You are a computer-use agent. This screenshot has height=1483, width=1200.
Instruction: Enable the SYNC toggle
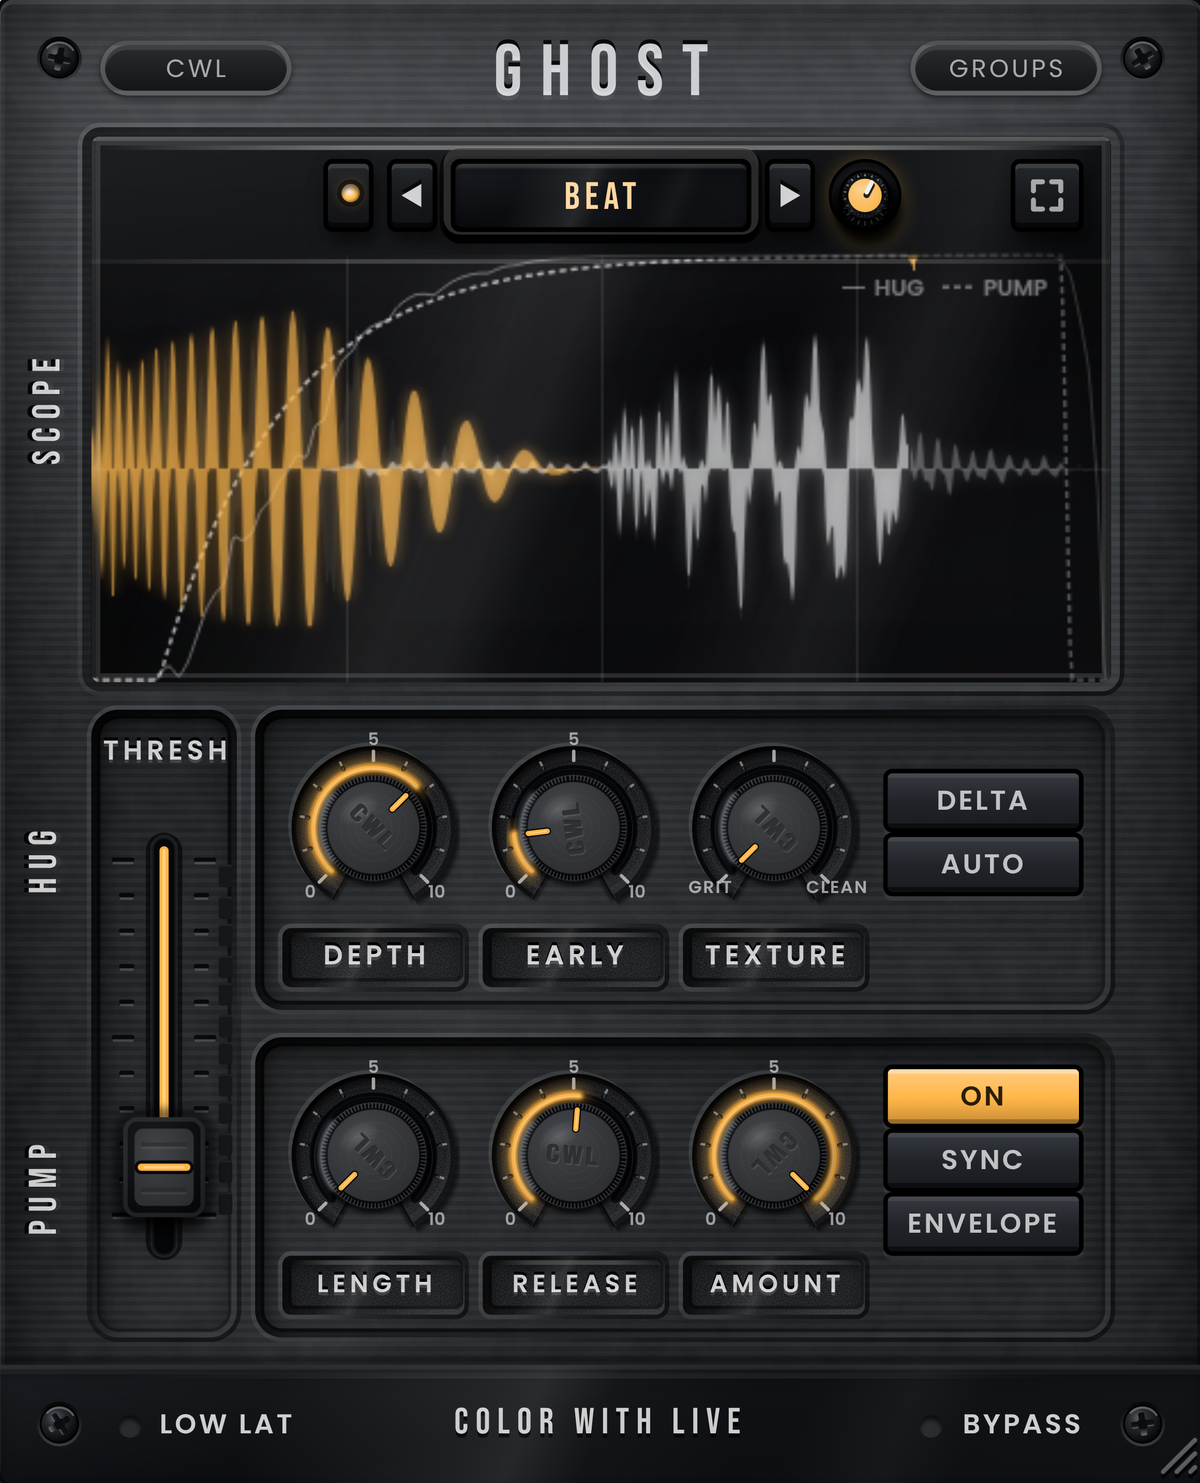(x=982, y=1160)
